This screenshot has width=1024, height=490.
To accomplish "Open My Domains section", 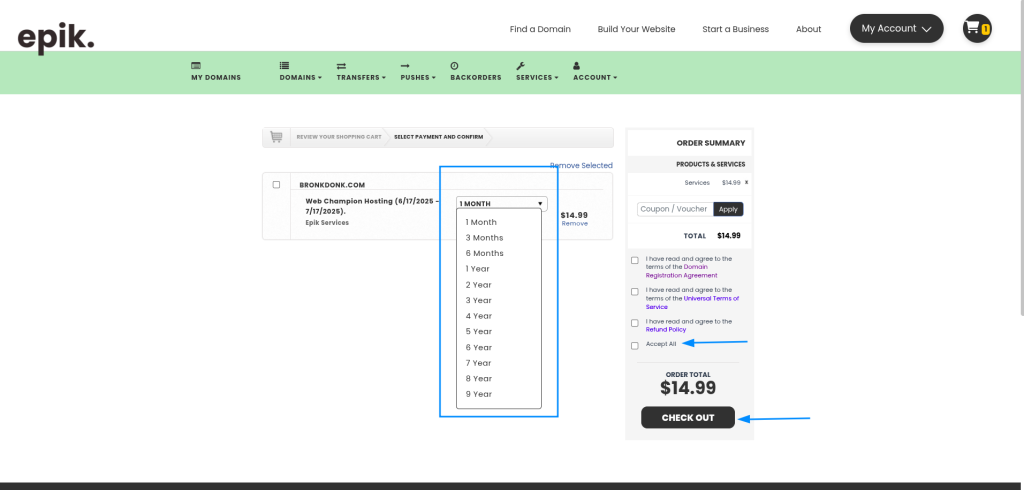I will 216,72.
